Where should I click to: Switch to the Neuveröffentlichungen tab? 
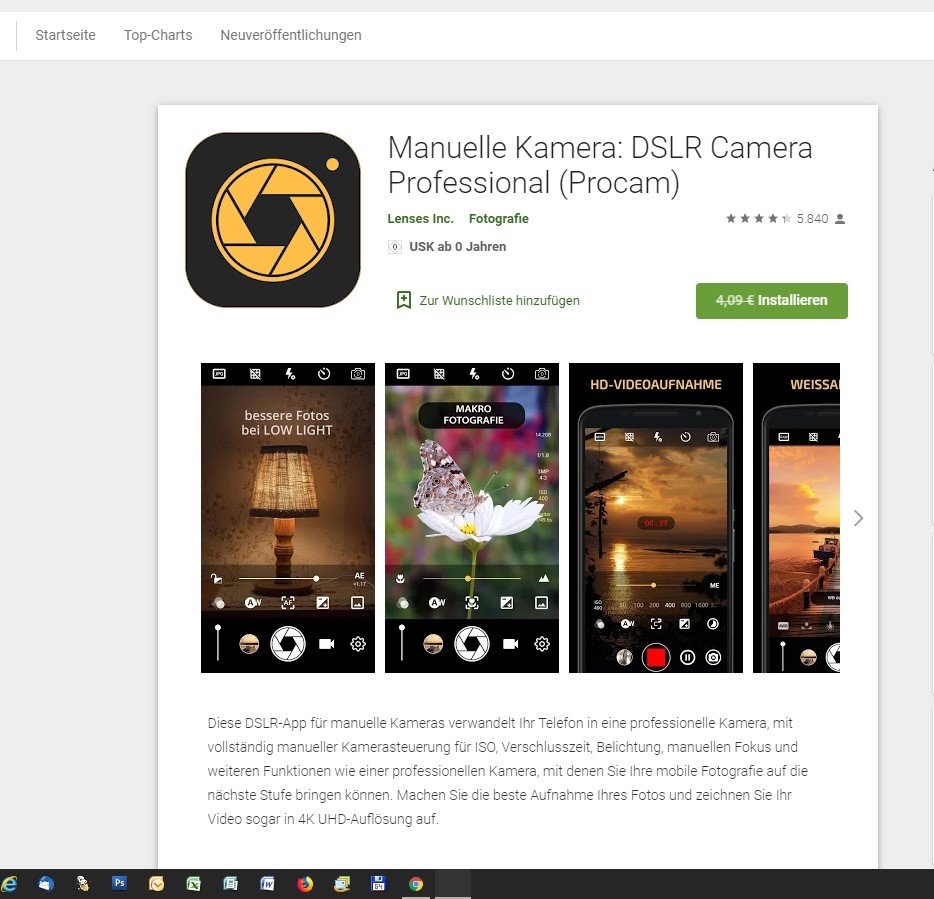click(291, 35)
